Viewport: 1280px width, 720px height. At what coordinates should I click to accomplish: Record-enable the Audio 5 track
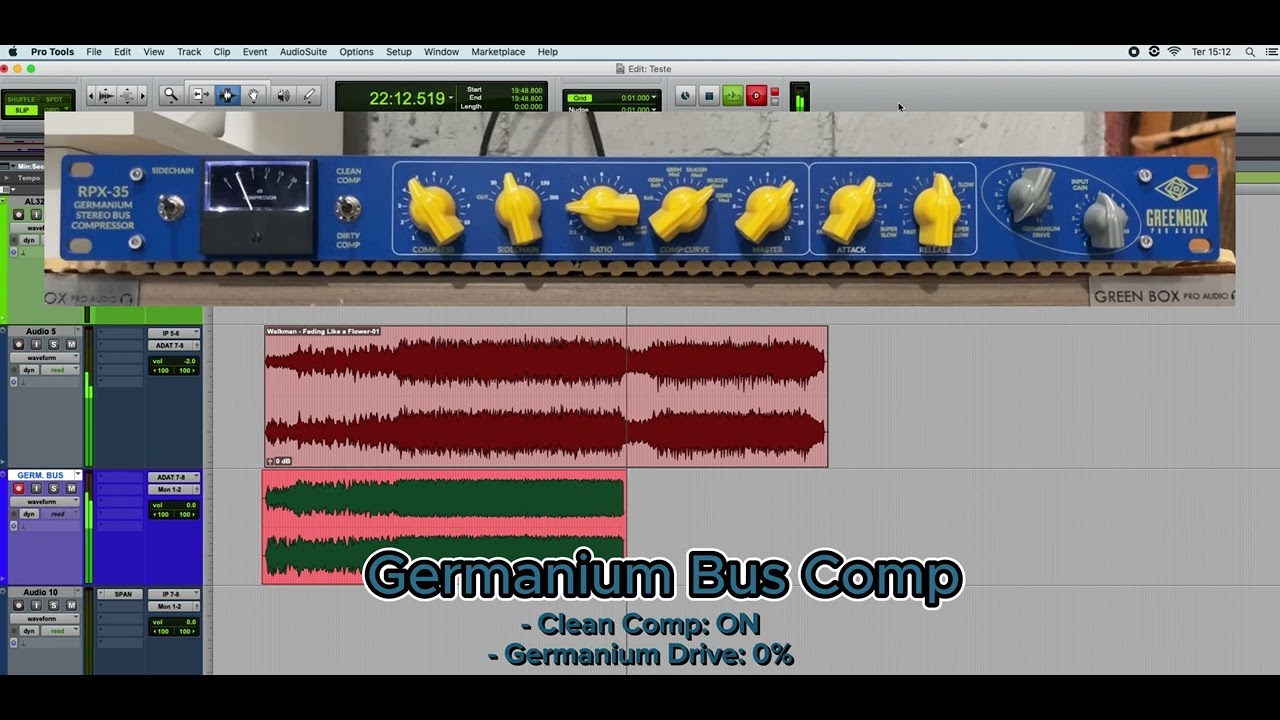[x=18, y=344]
